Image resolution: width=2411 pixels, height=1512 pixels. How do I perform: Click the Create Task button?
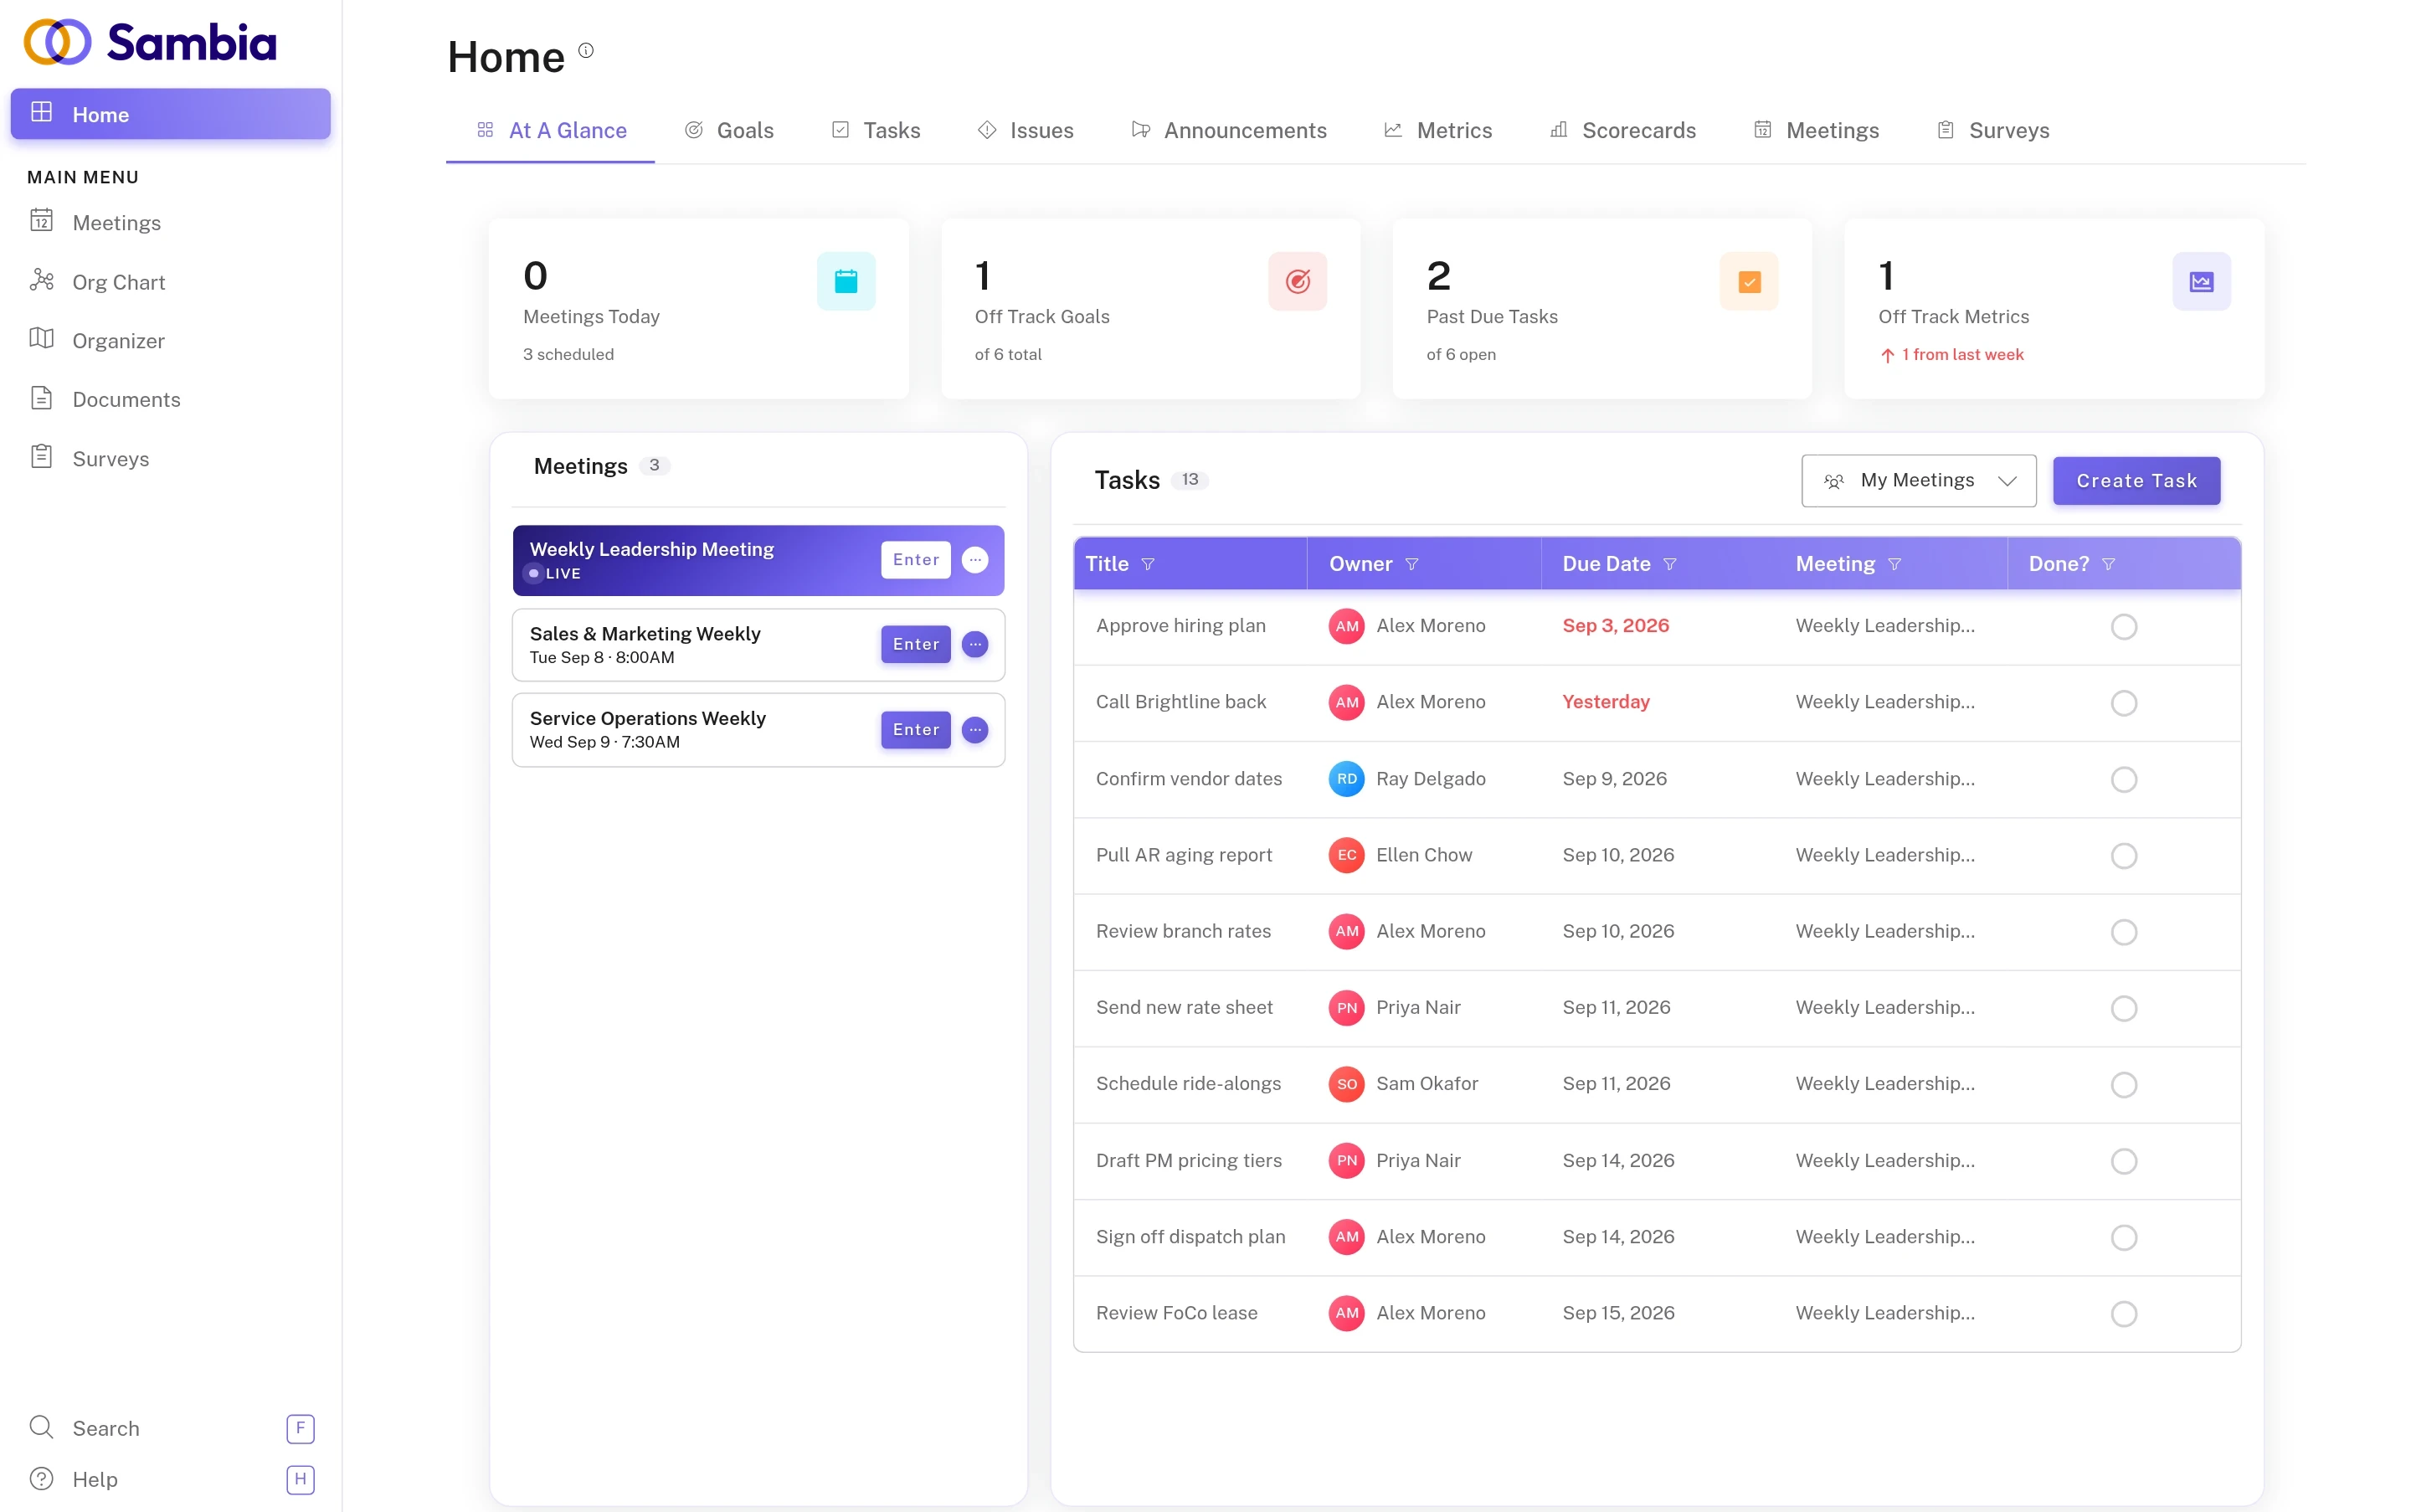click(x=2136, y=481)
